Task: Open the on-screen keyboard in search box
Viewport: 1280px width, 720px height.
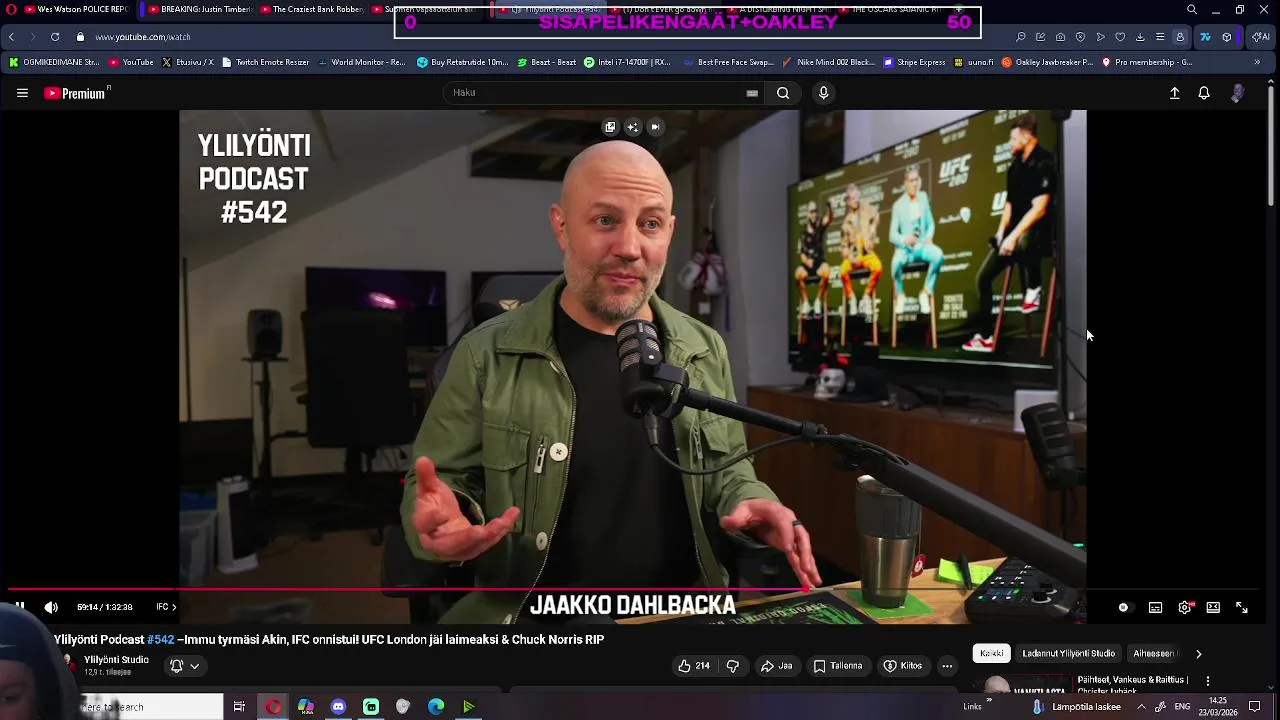Action: point(752,93)
